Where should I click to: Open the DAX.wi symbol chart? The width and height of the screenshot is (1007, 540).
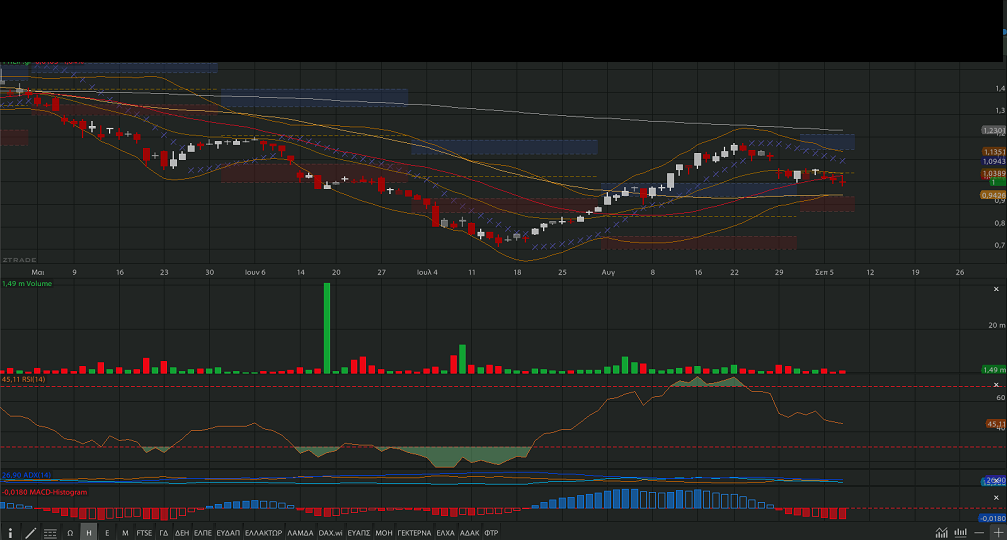tap(330, 533)
